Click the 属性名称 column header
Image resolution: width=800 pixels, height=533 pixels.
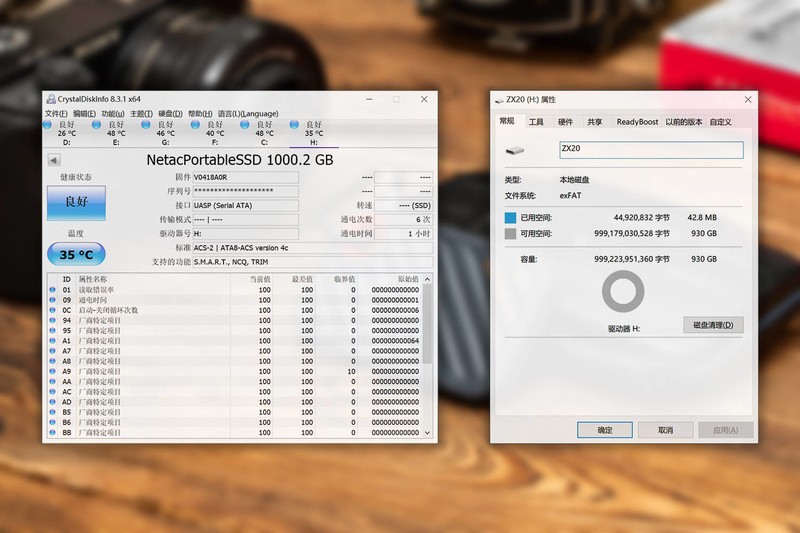click(x=93, y=279)
